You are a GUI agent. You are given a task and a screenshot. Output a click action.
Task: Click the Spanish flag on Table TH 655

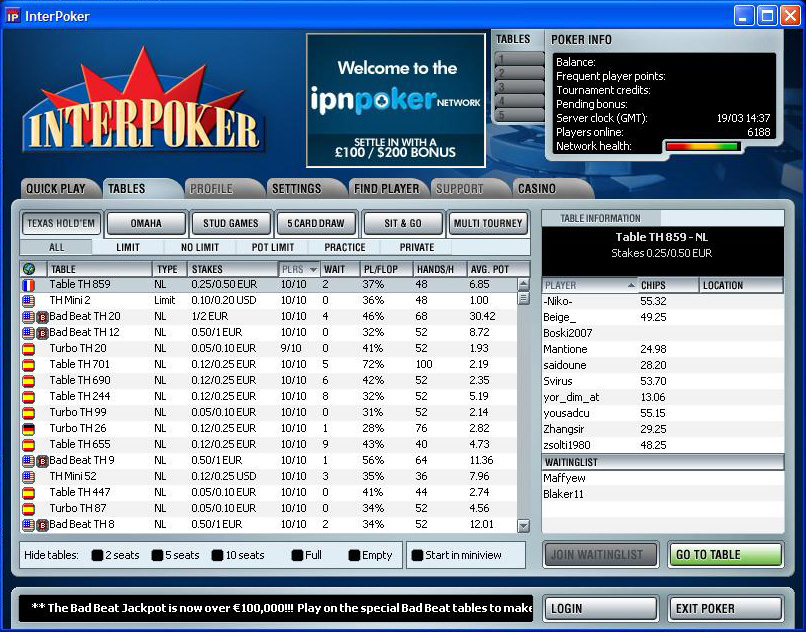pyautogui.click(x=28, y=444)
